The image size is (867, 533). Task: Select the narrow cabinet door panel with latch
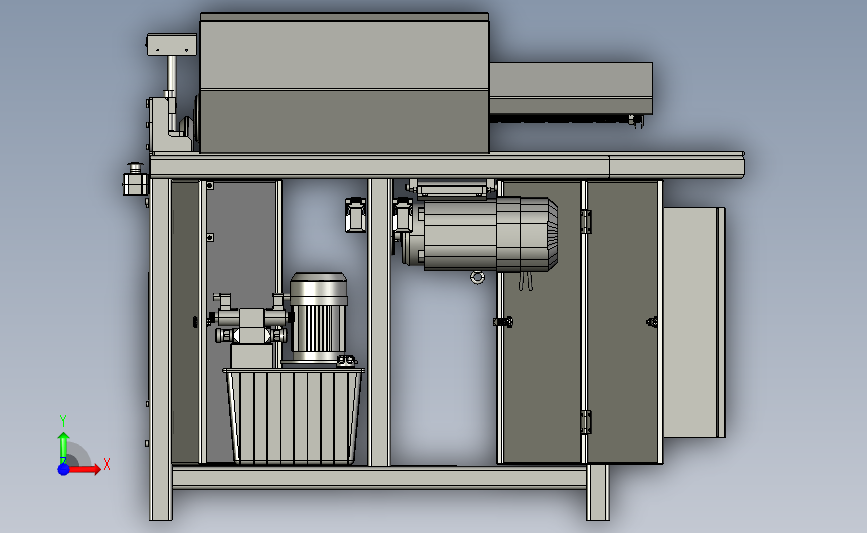[623, 322]
